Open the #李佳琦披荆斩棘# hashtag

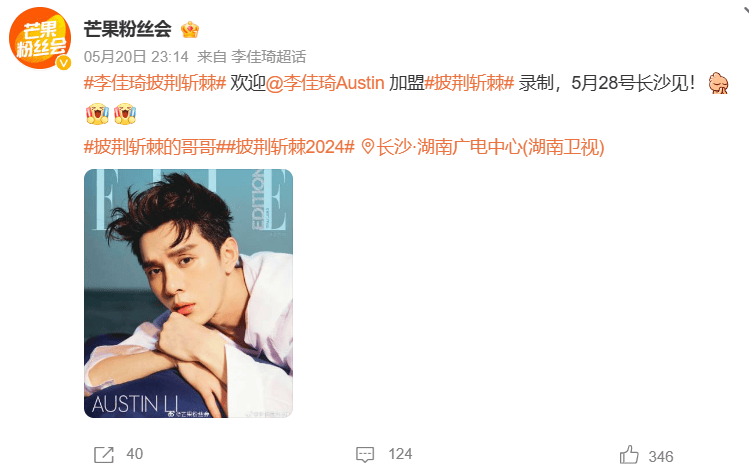[x=155, y=83]
